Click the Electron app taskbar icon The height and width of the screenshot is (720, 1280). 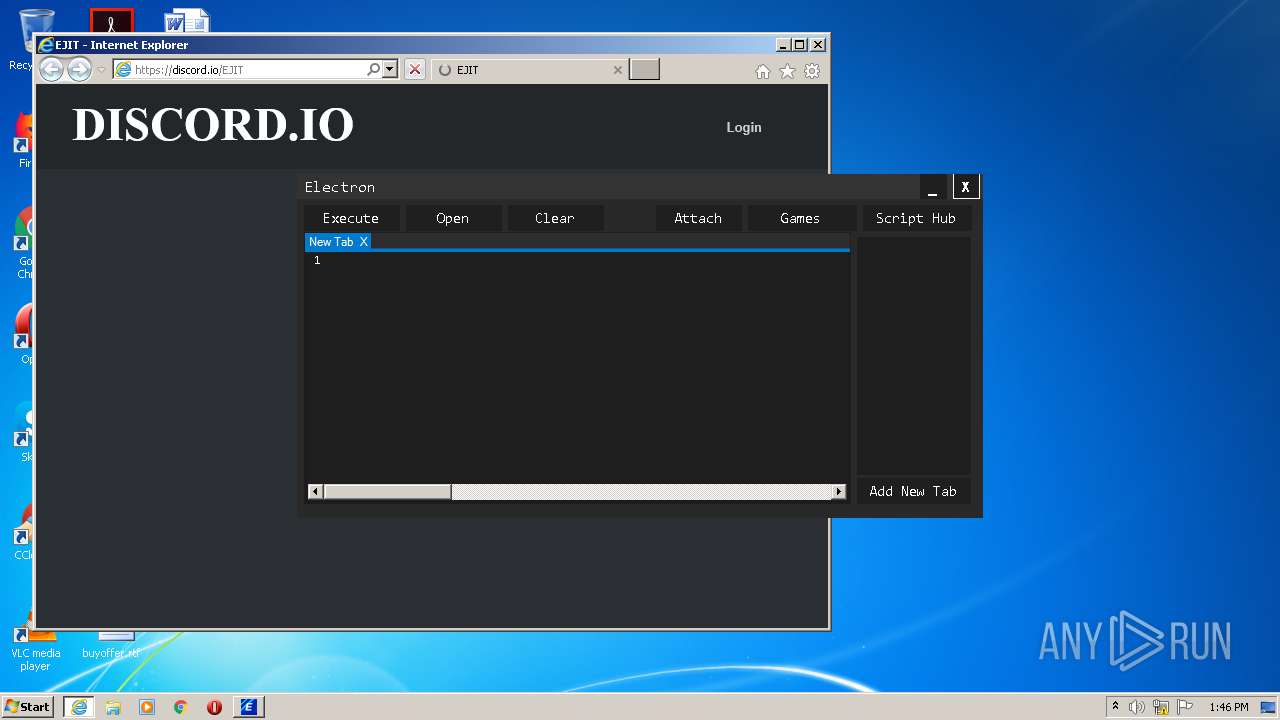point(249,707)
